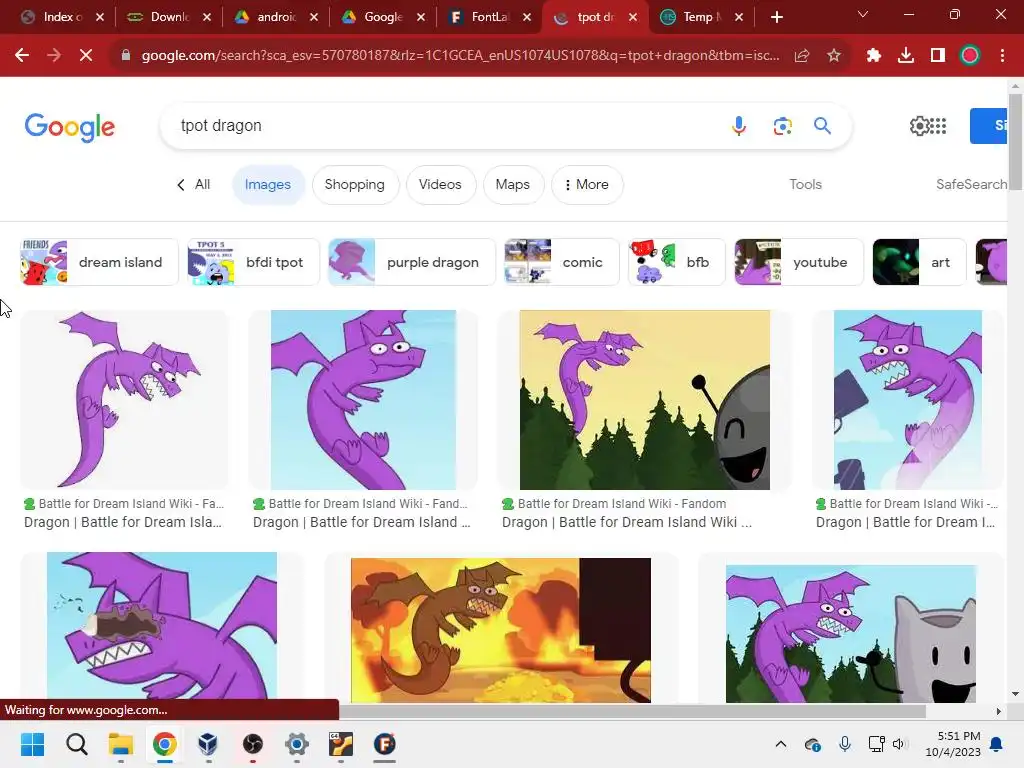1024x768 pixels.
Task: Click the share page icon in address bar
Action: [802, 56]
